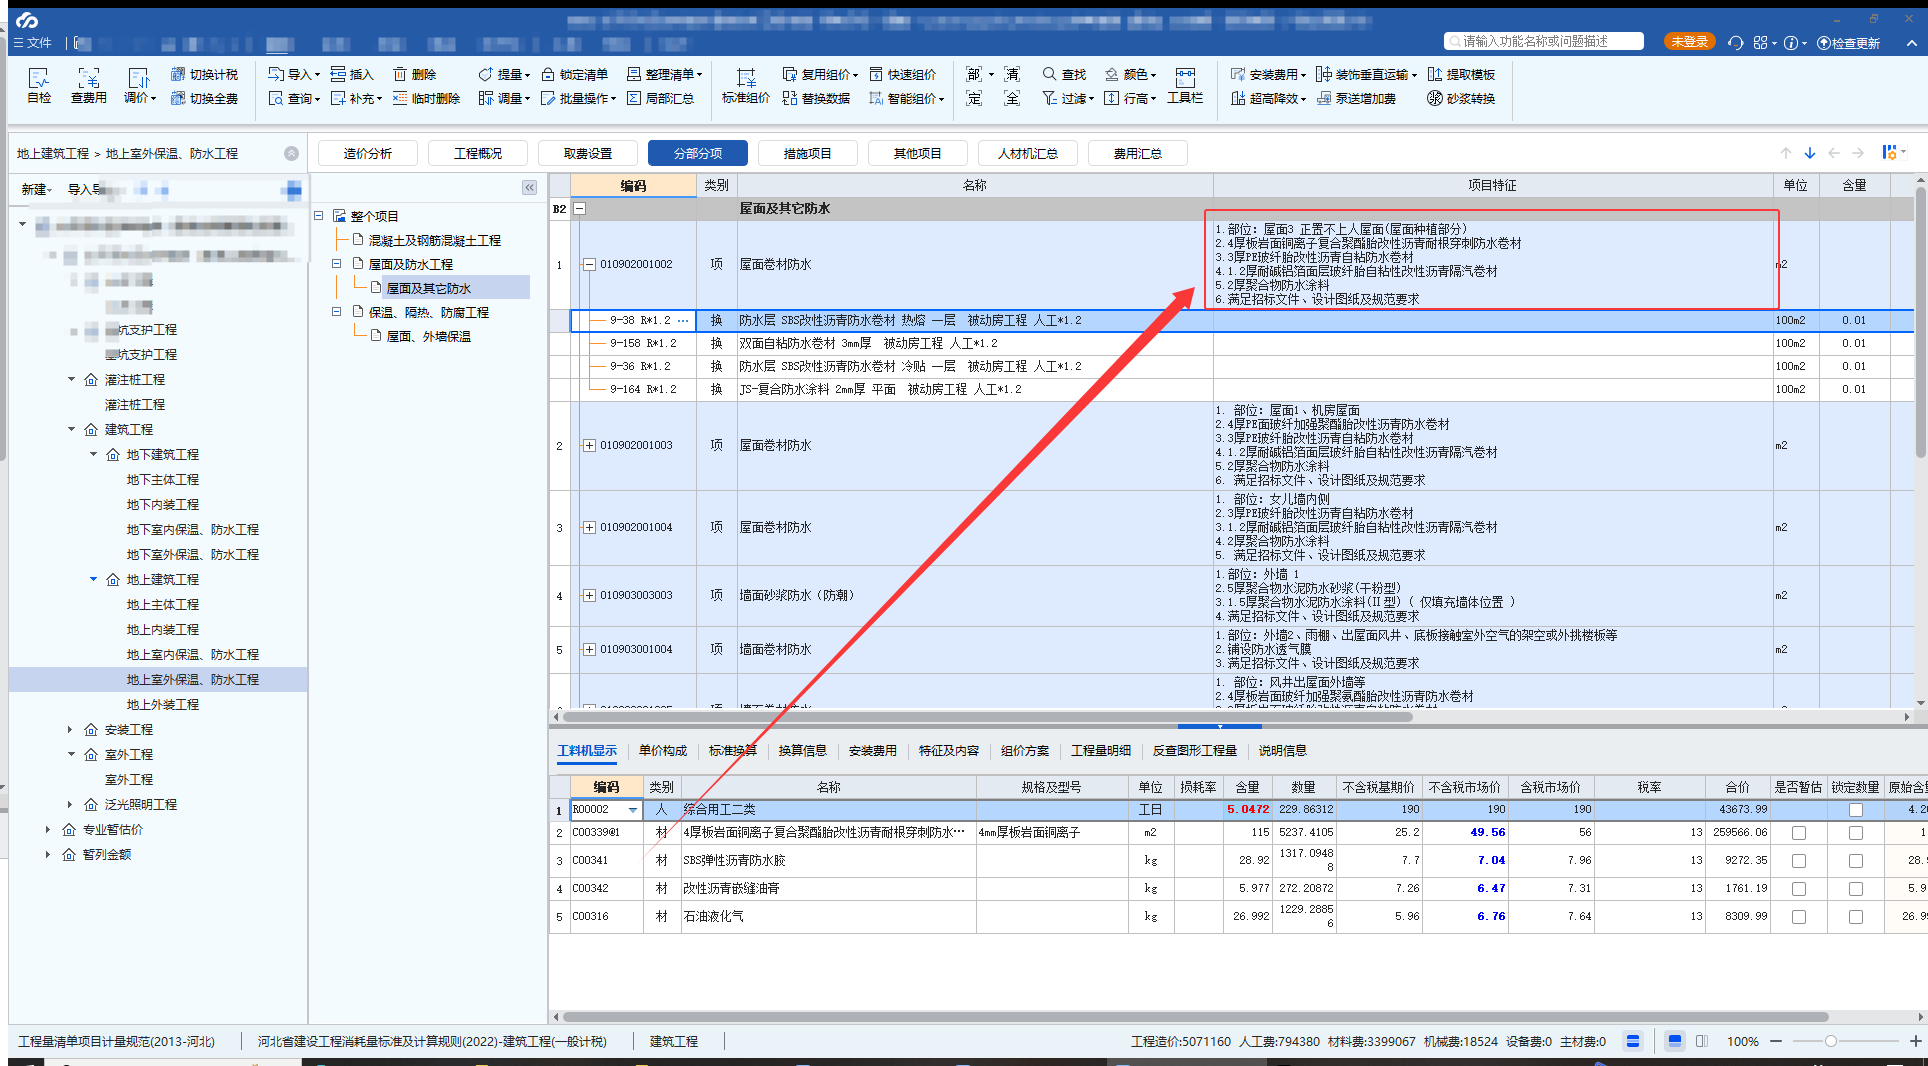Check 锁定数量 box for row C0033@1
Image resolution: width=1928 pixels, height=1066 pixels.
pyautogui.click(x=1856, y=832)
